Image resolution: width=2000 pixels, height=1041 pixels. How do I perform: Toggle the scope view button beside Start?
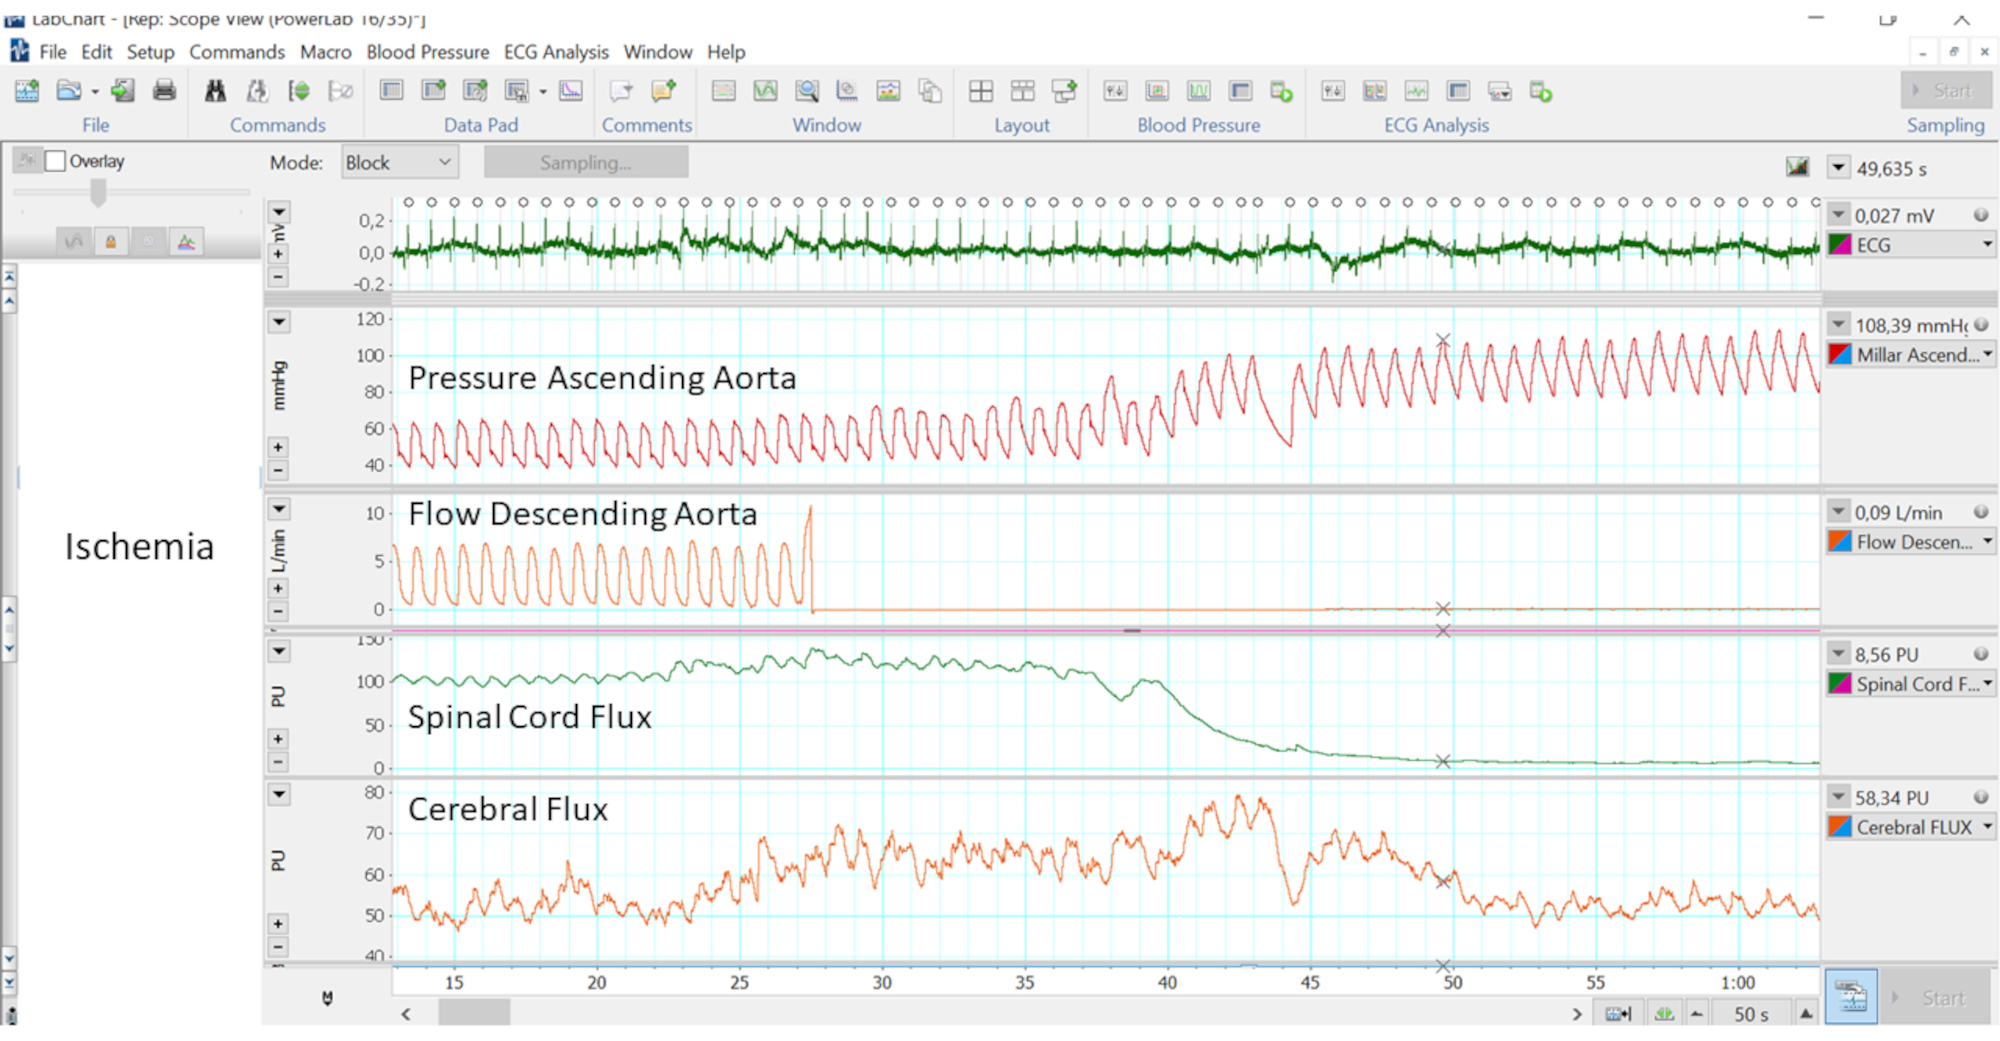pos(1850,996)
